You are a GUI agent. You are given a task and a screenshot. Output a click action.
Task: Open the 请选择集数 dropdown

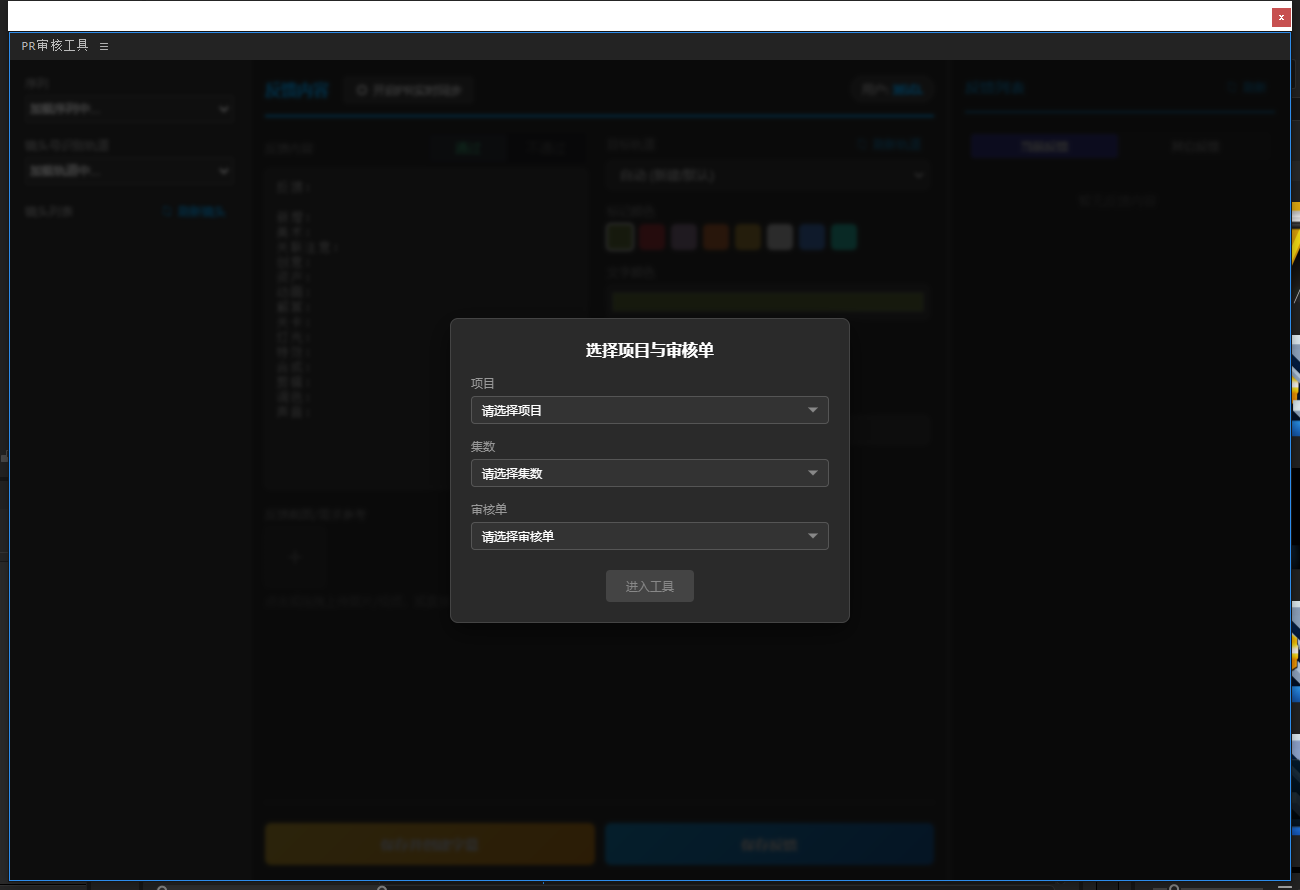649,473
